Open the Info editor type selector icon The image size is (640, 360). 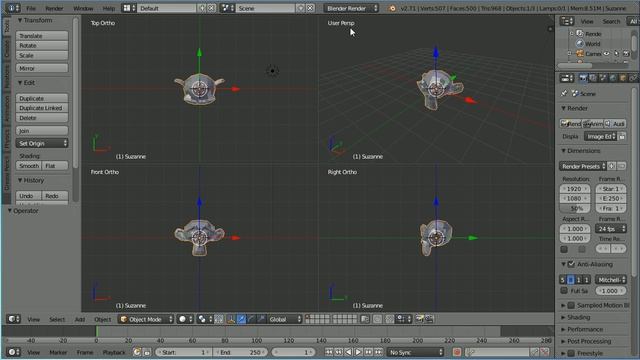[13, 8]
